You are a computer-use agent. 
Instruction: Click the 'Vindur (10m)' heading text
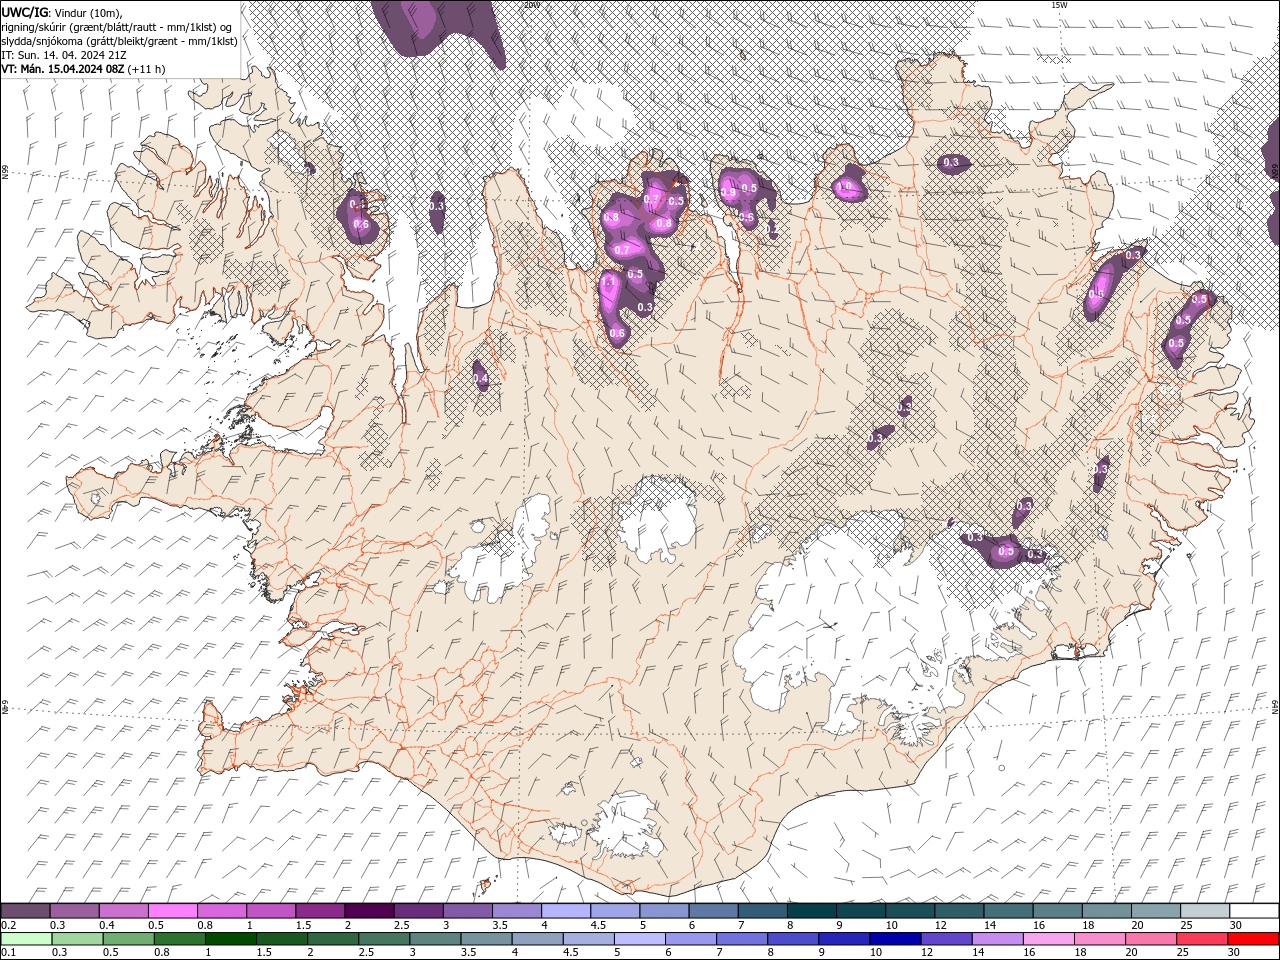pos(86,11)
